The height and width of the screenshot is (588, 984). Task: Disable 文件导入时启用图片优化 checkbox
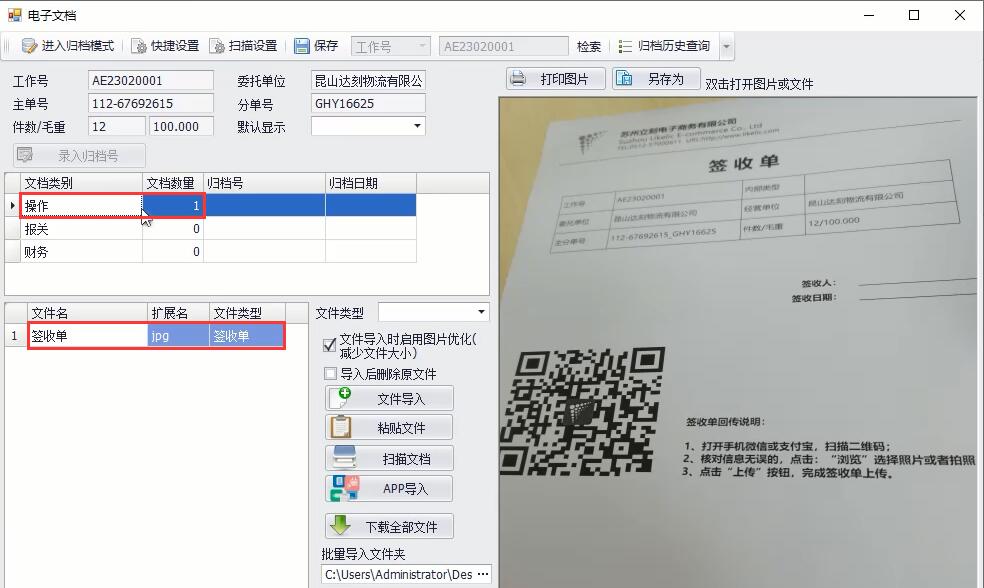pos(330,345)
